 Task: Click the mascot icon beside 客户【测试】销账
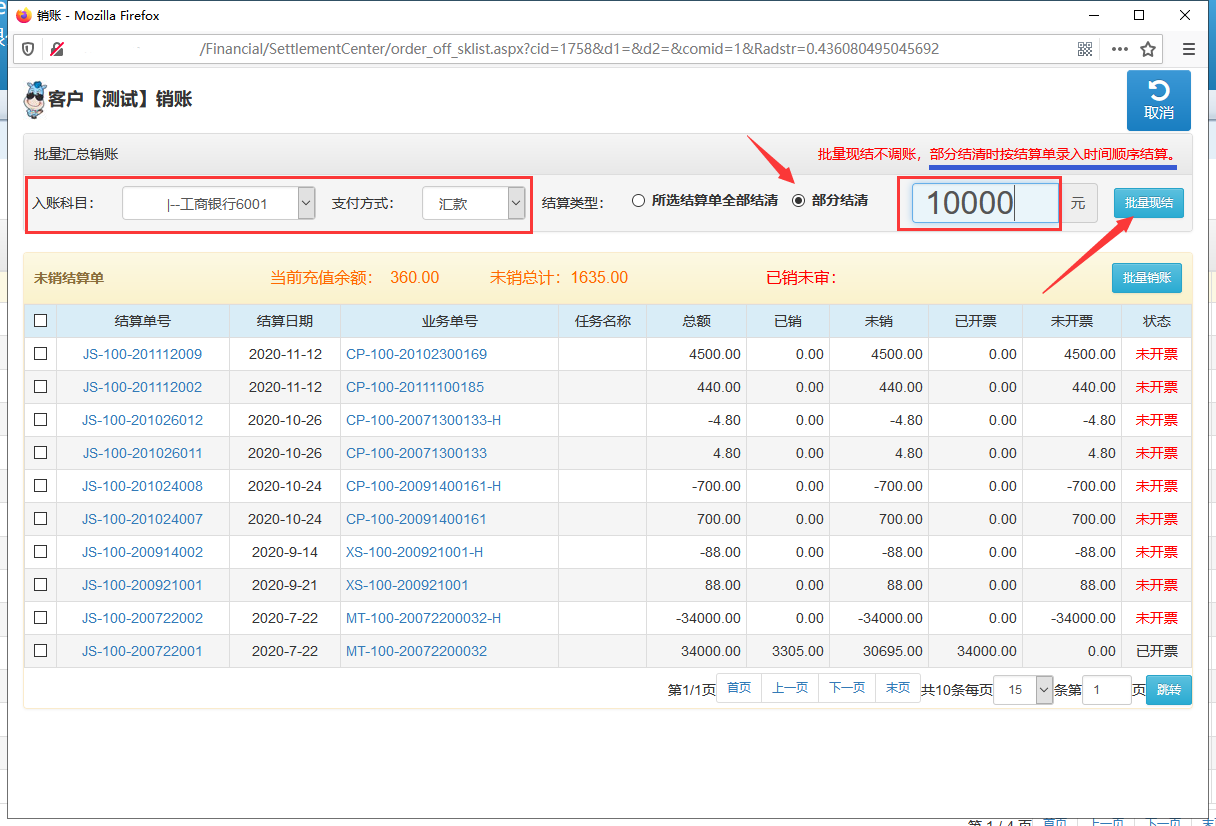pyautogui.click(x=36, y=99)
